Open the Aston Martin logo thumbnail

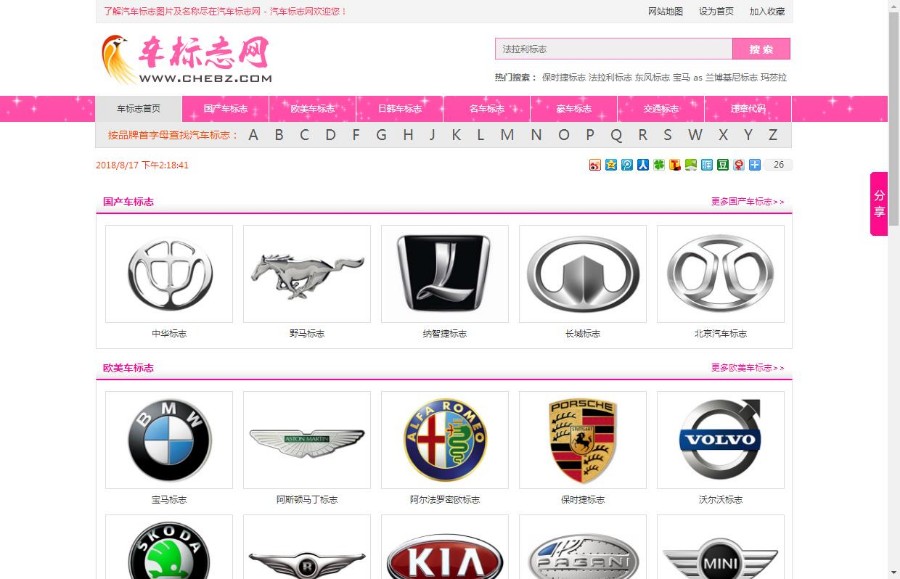307,440
